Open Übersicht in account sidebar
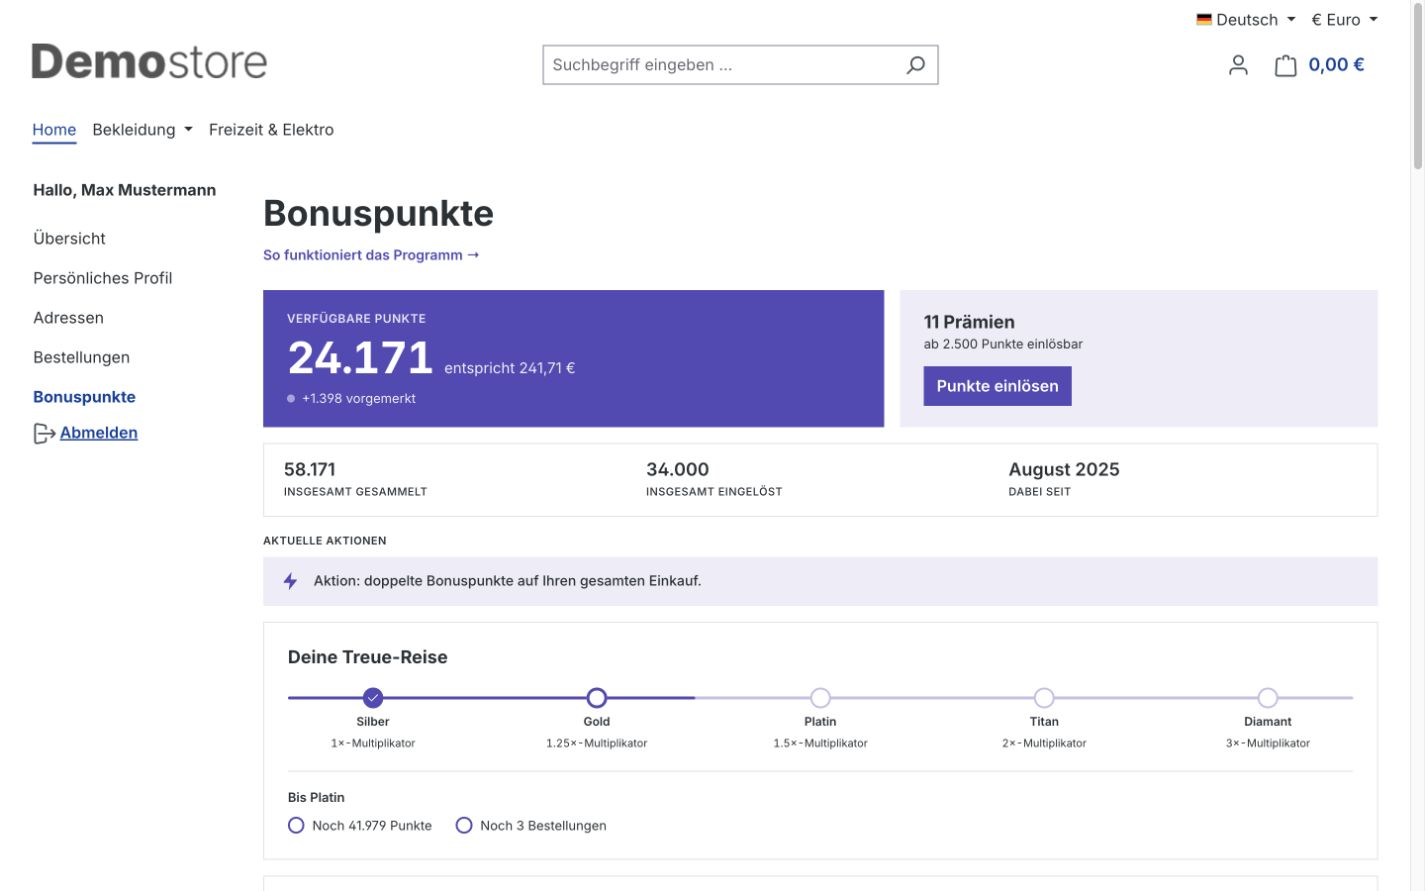1425x891 pixels. click(69, 238)
